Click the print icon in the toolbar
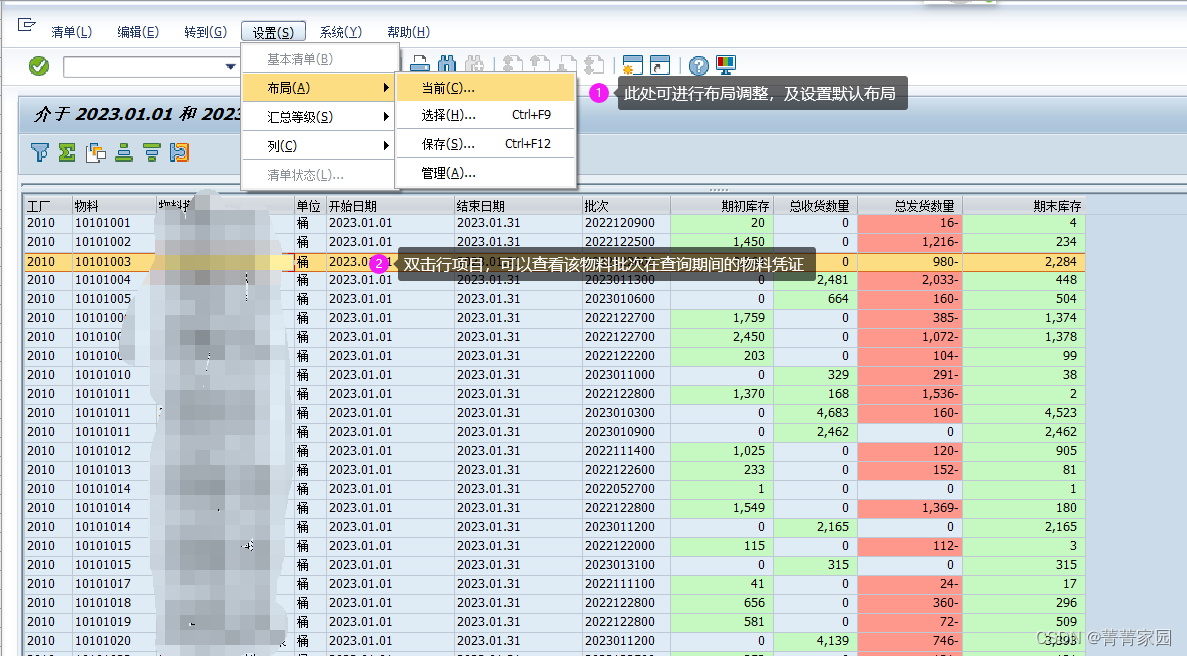 tap(419, 65)
